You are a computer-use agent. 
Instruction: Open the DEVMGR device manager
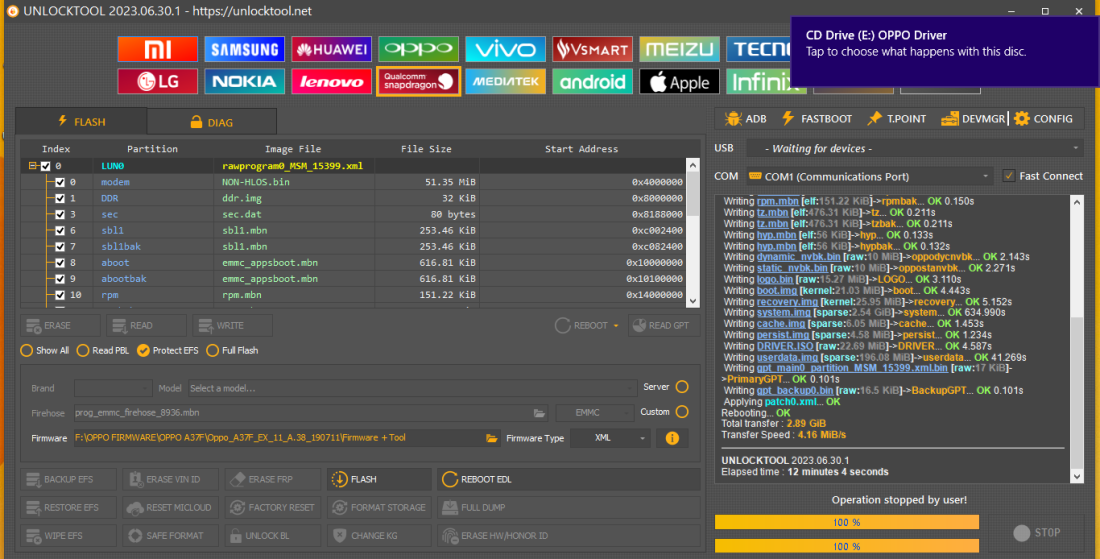(973, 119)
